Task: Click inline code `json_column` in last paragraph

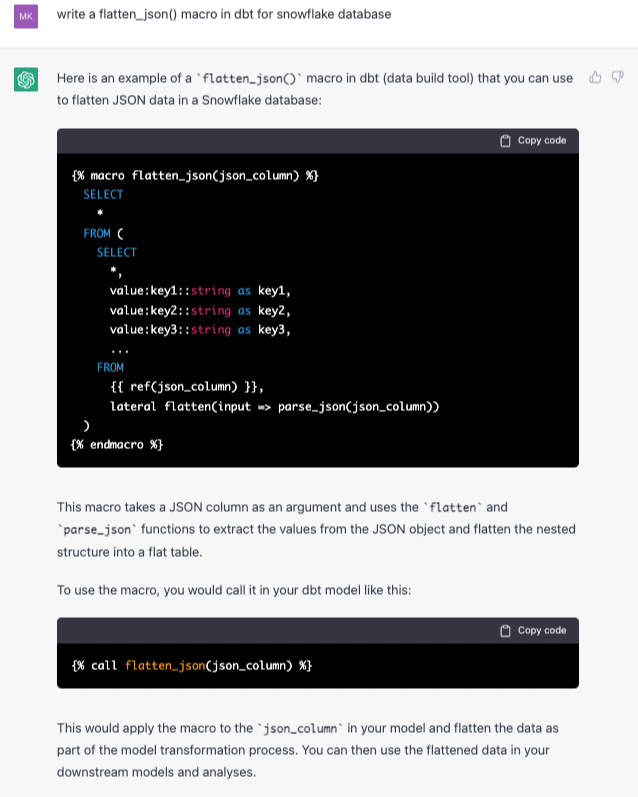Action: [300, 728]
